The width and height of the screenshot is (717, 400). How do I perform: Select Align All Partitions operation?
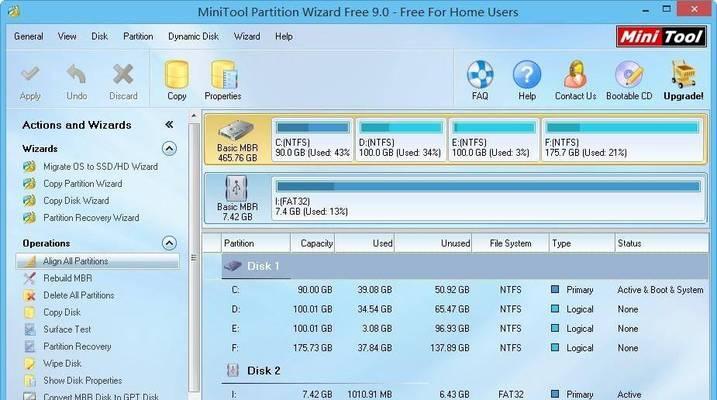[97, 261]
